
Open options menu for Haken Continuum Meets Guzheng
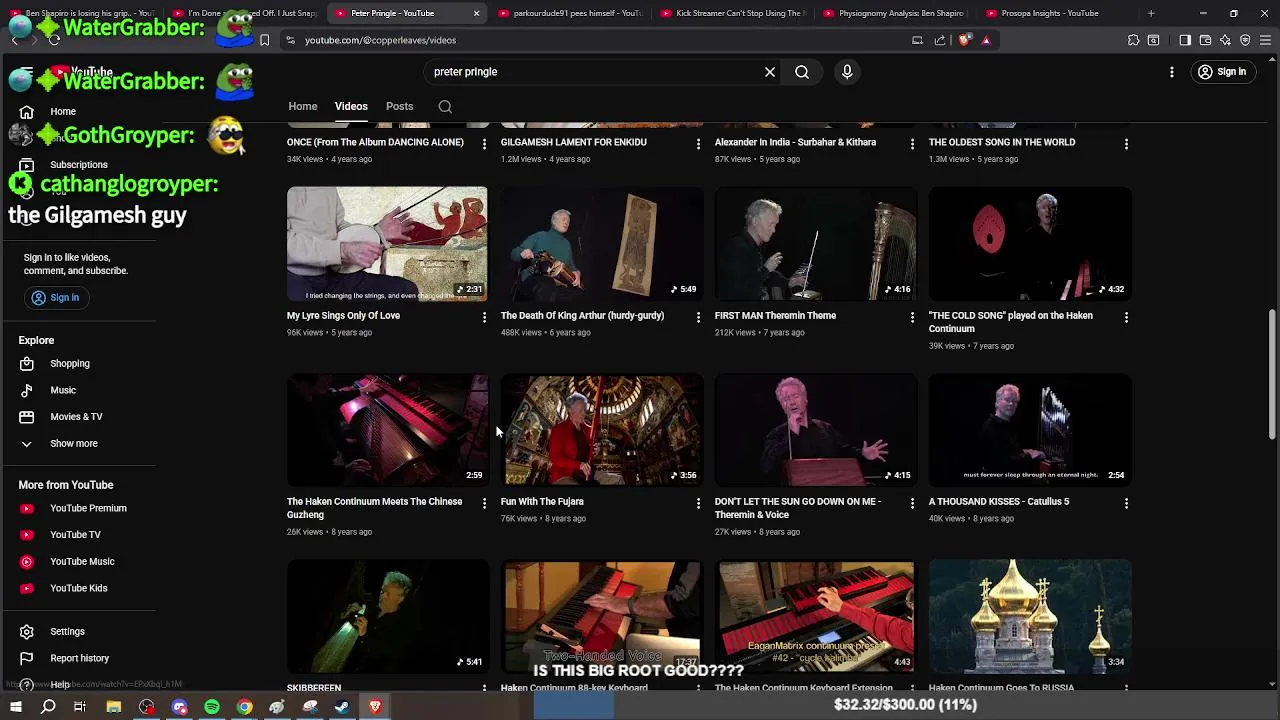point(484,503)
